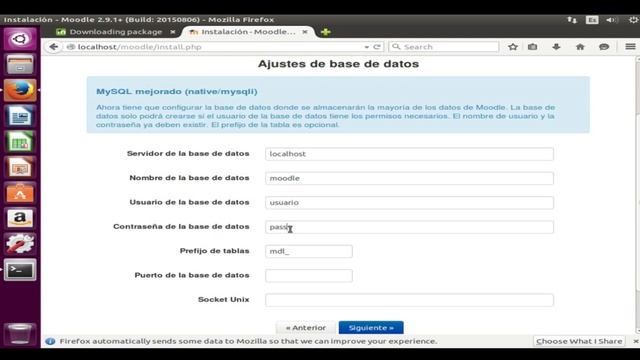640x360 pixels.
Task: Close the Instalación Moodle tab
Action: pos(305,32)
